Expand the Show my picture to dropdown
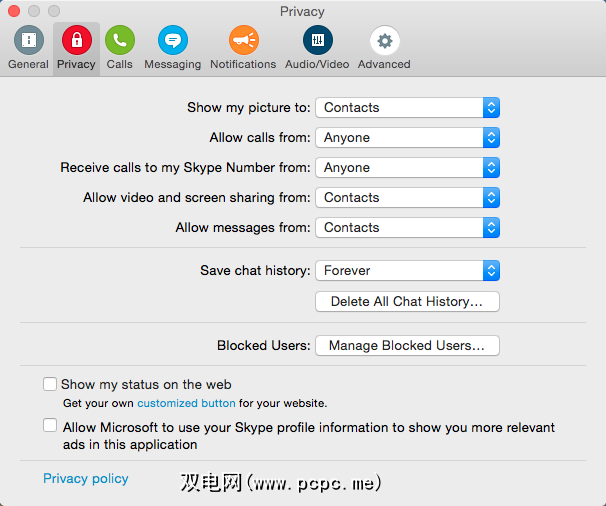Image resolution: width=606 pixels, height=506 pixels. (x=407, y=107)
